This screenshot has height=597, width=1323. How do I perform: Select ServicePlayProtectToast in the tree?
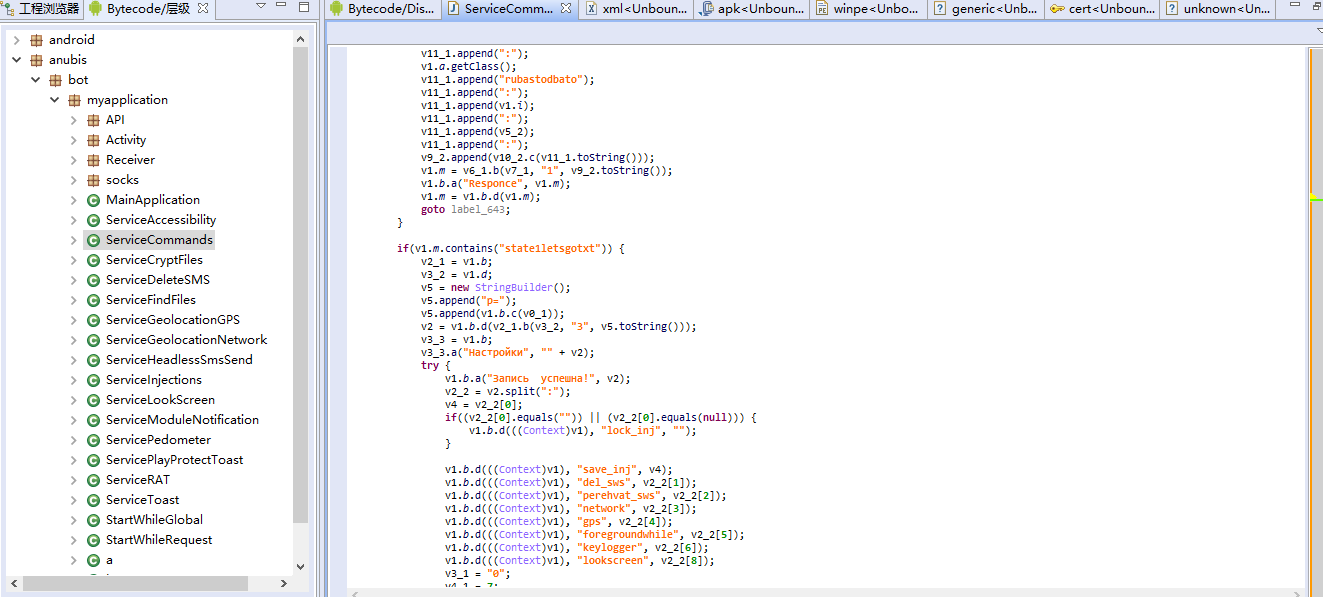pyautogui.click(x=174, y=460)
